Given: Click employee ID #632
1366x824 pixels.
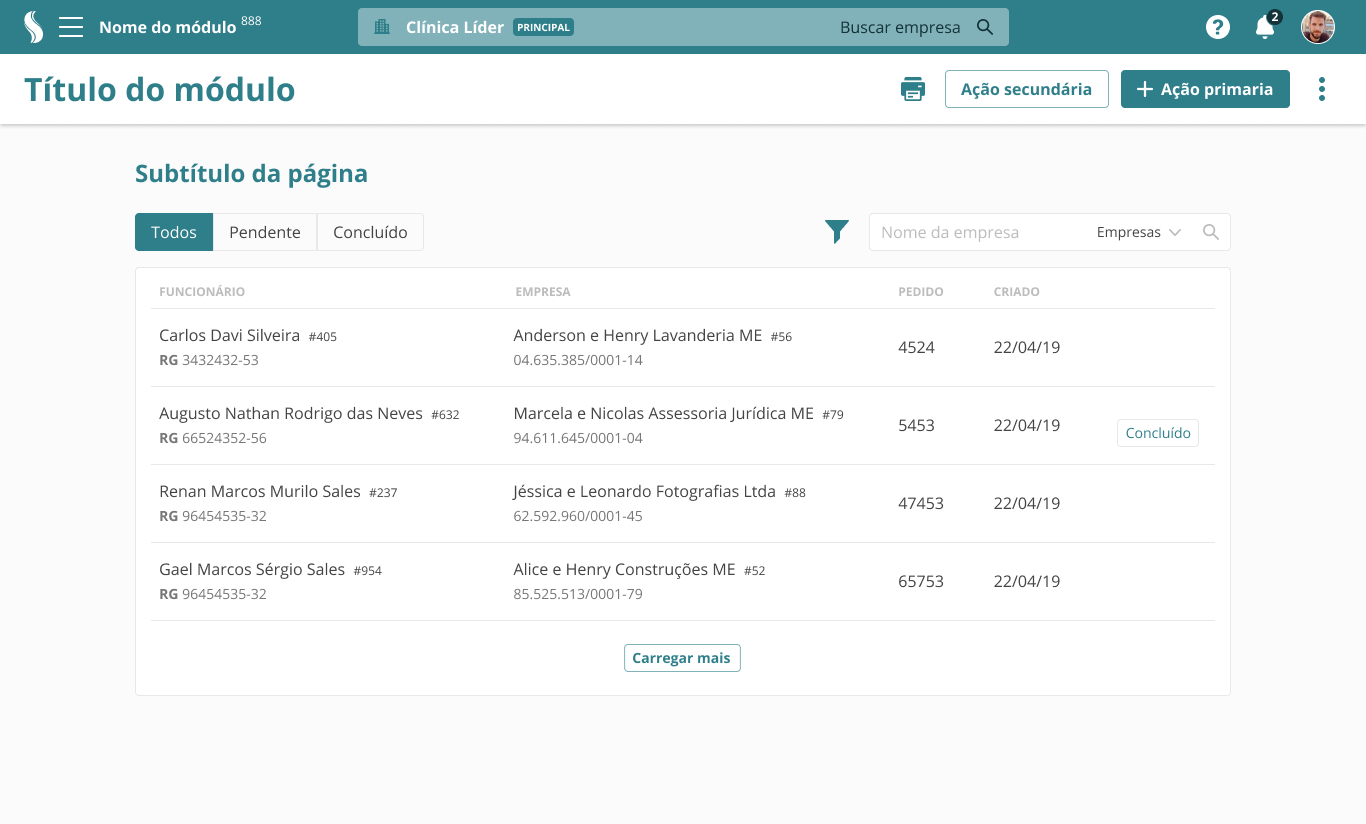Looking at the screenshot, I should [445, 415].
